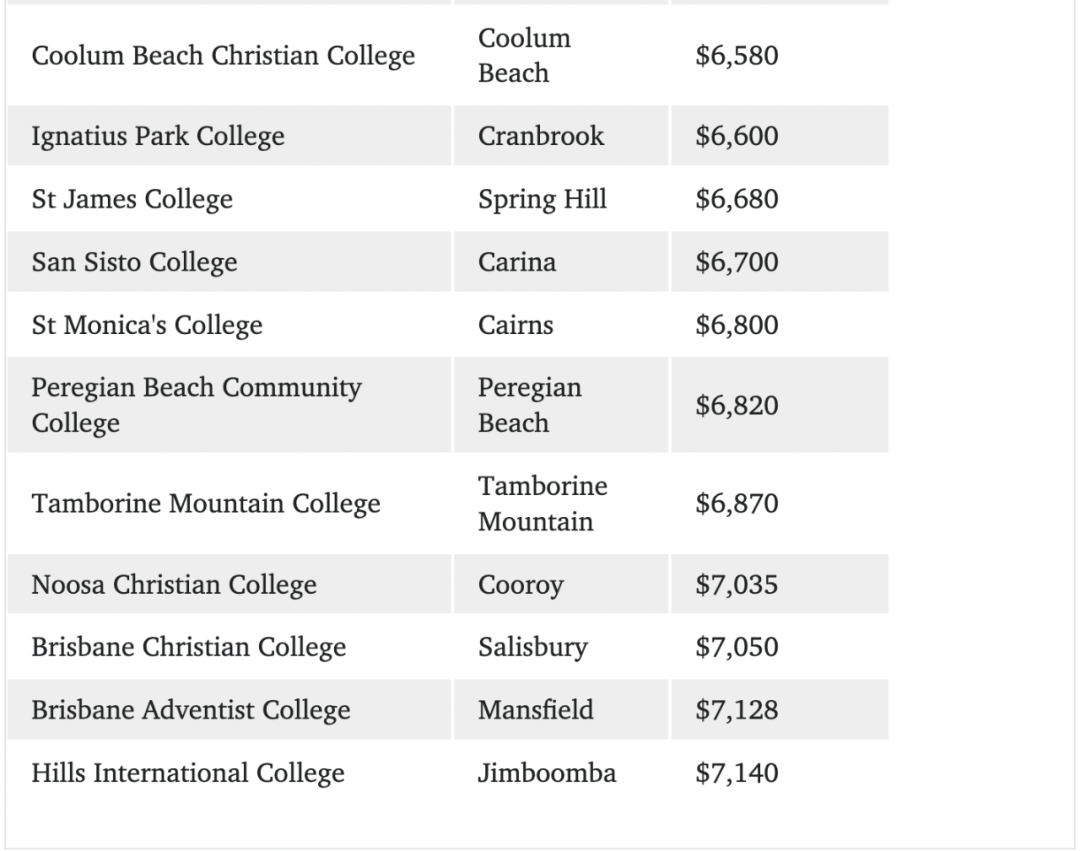The image size is (1080, 851).
Task: Click the Ignatius Park College name
Action: coord(158,136)
